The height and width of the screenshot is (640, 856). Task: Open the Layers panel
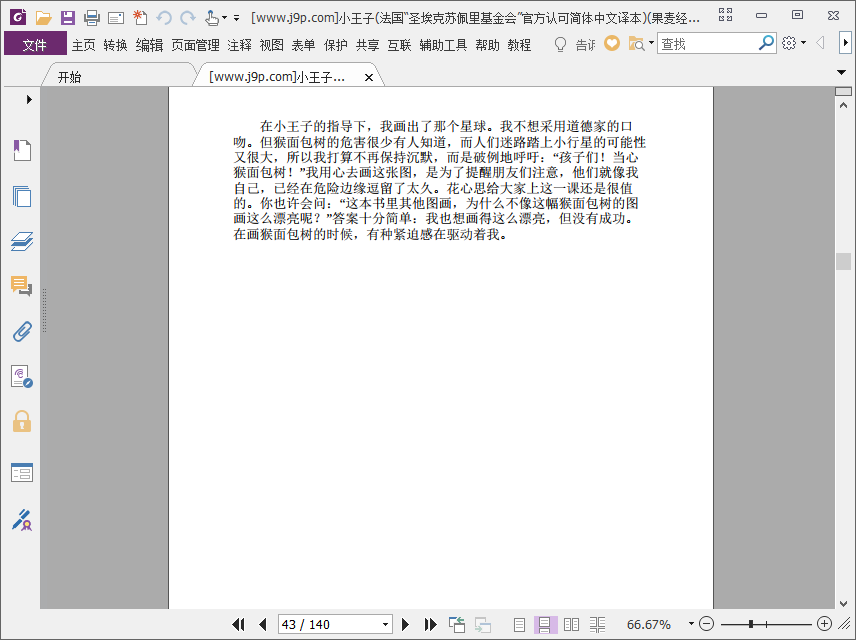pyautogui.click(x=22, y=241)
